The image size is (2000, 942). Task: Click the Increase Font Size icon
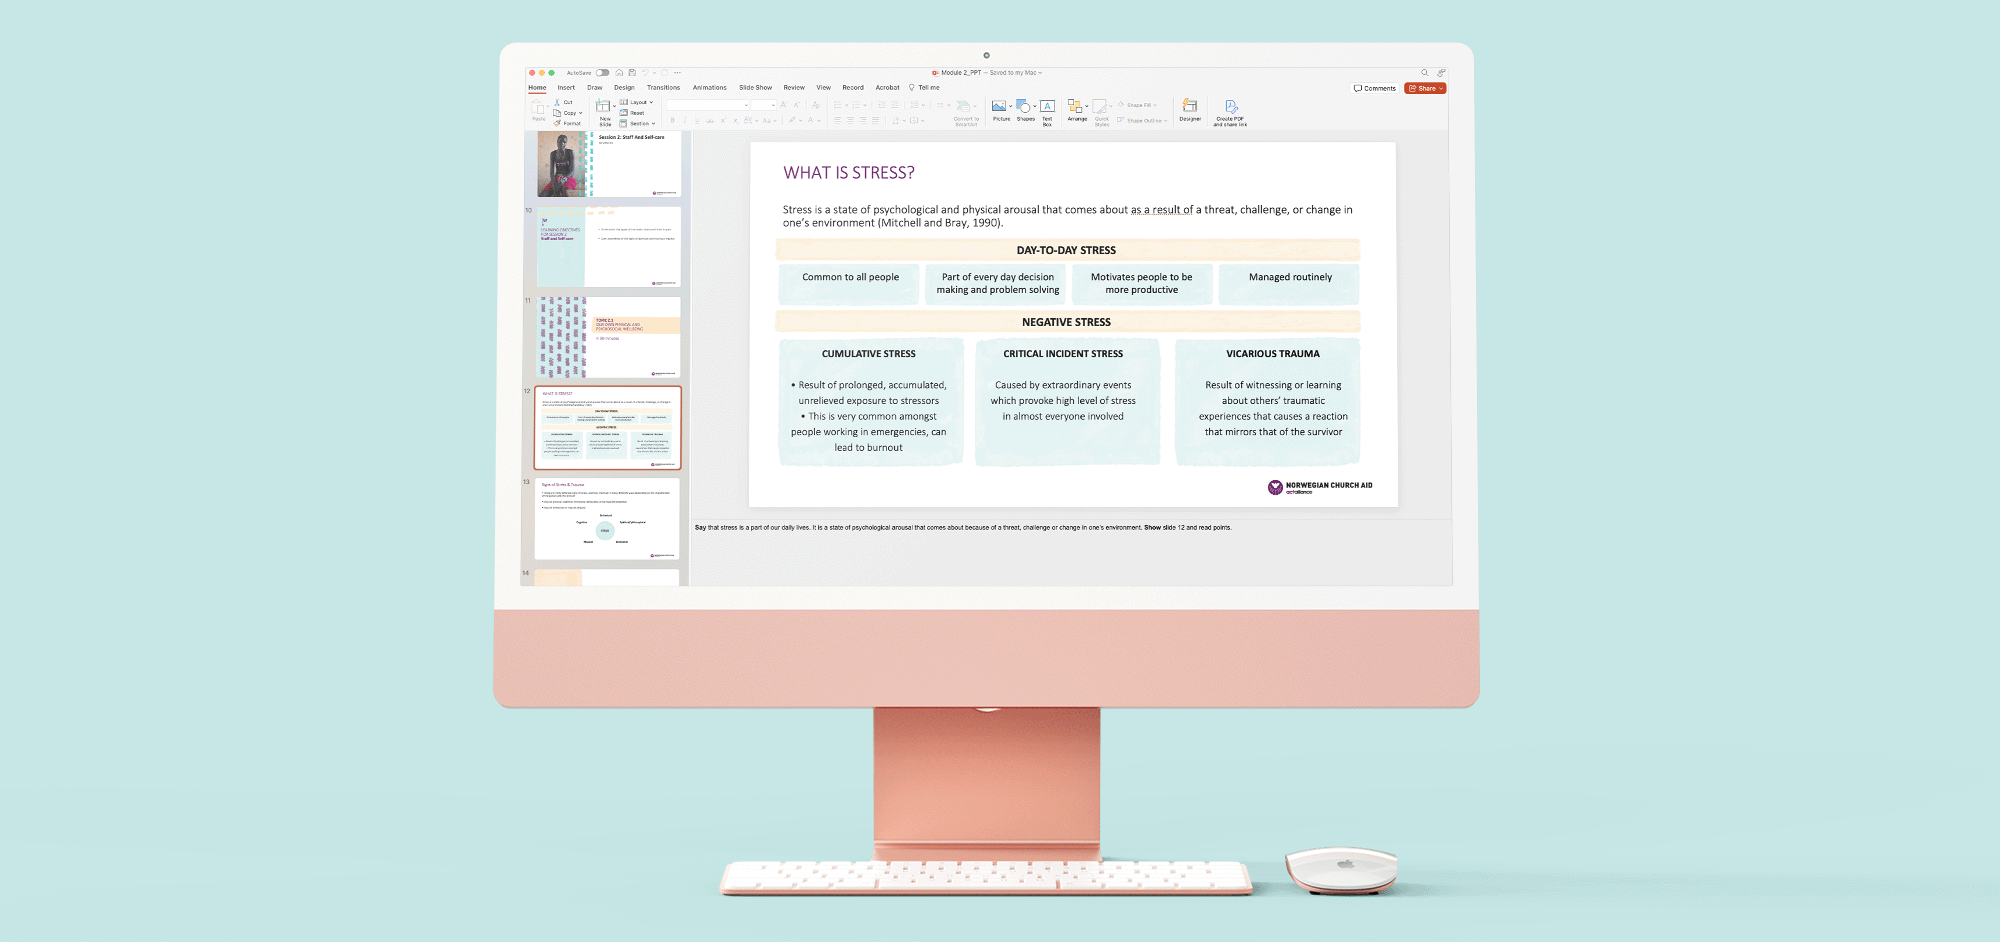(x=783, y=105)
